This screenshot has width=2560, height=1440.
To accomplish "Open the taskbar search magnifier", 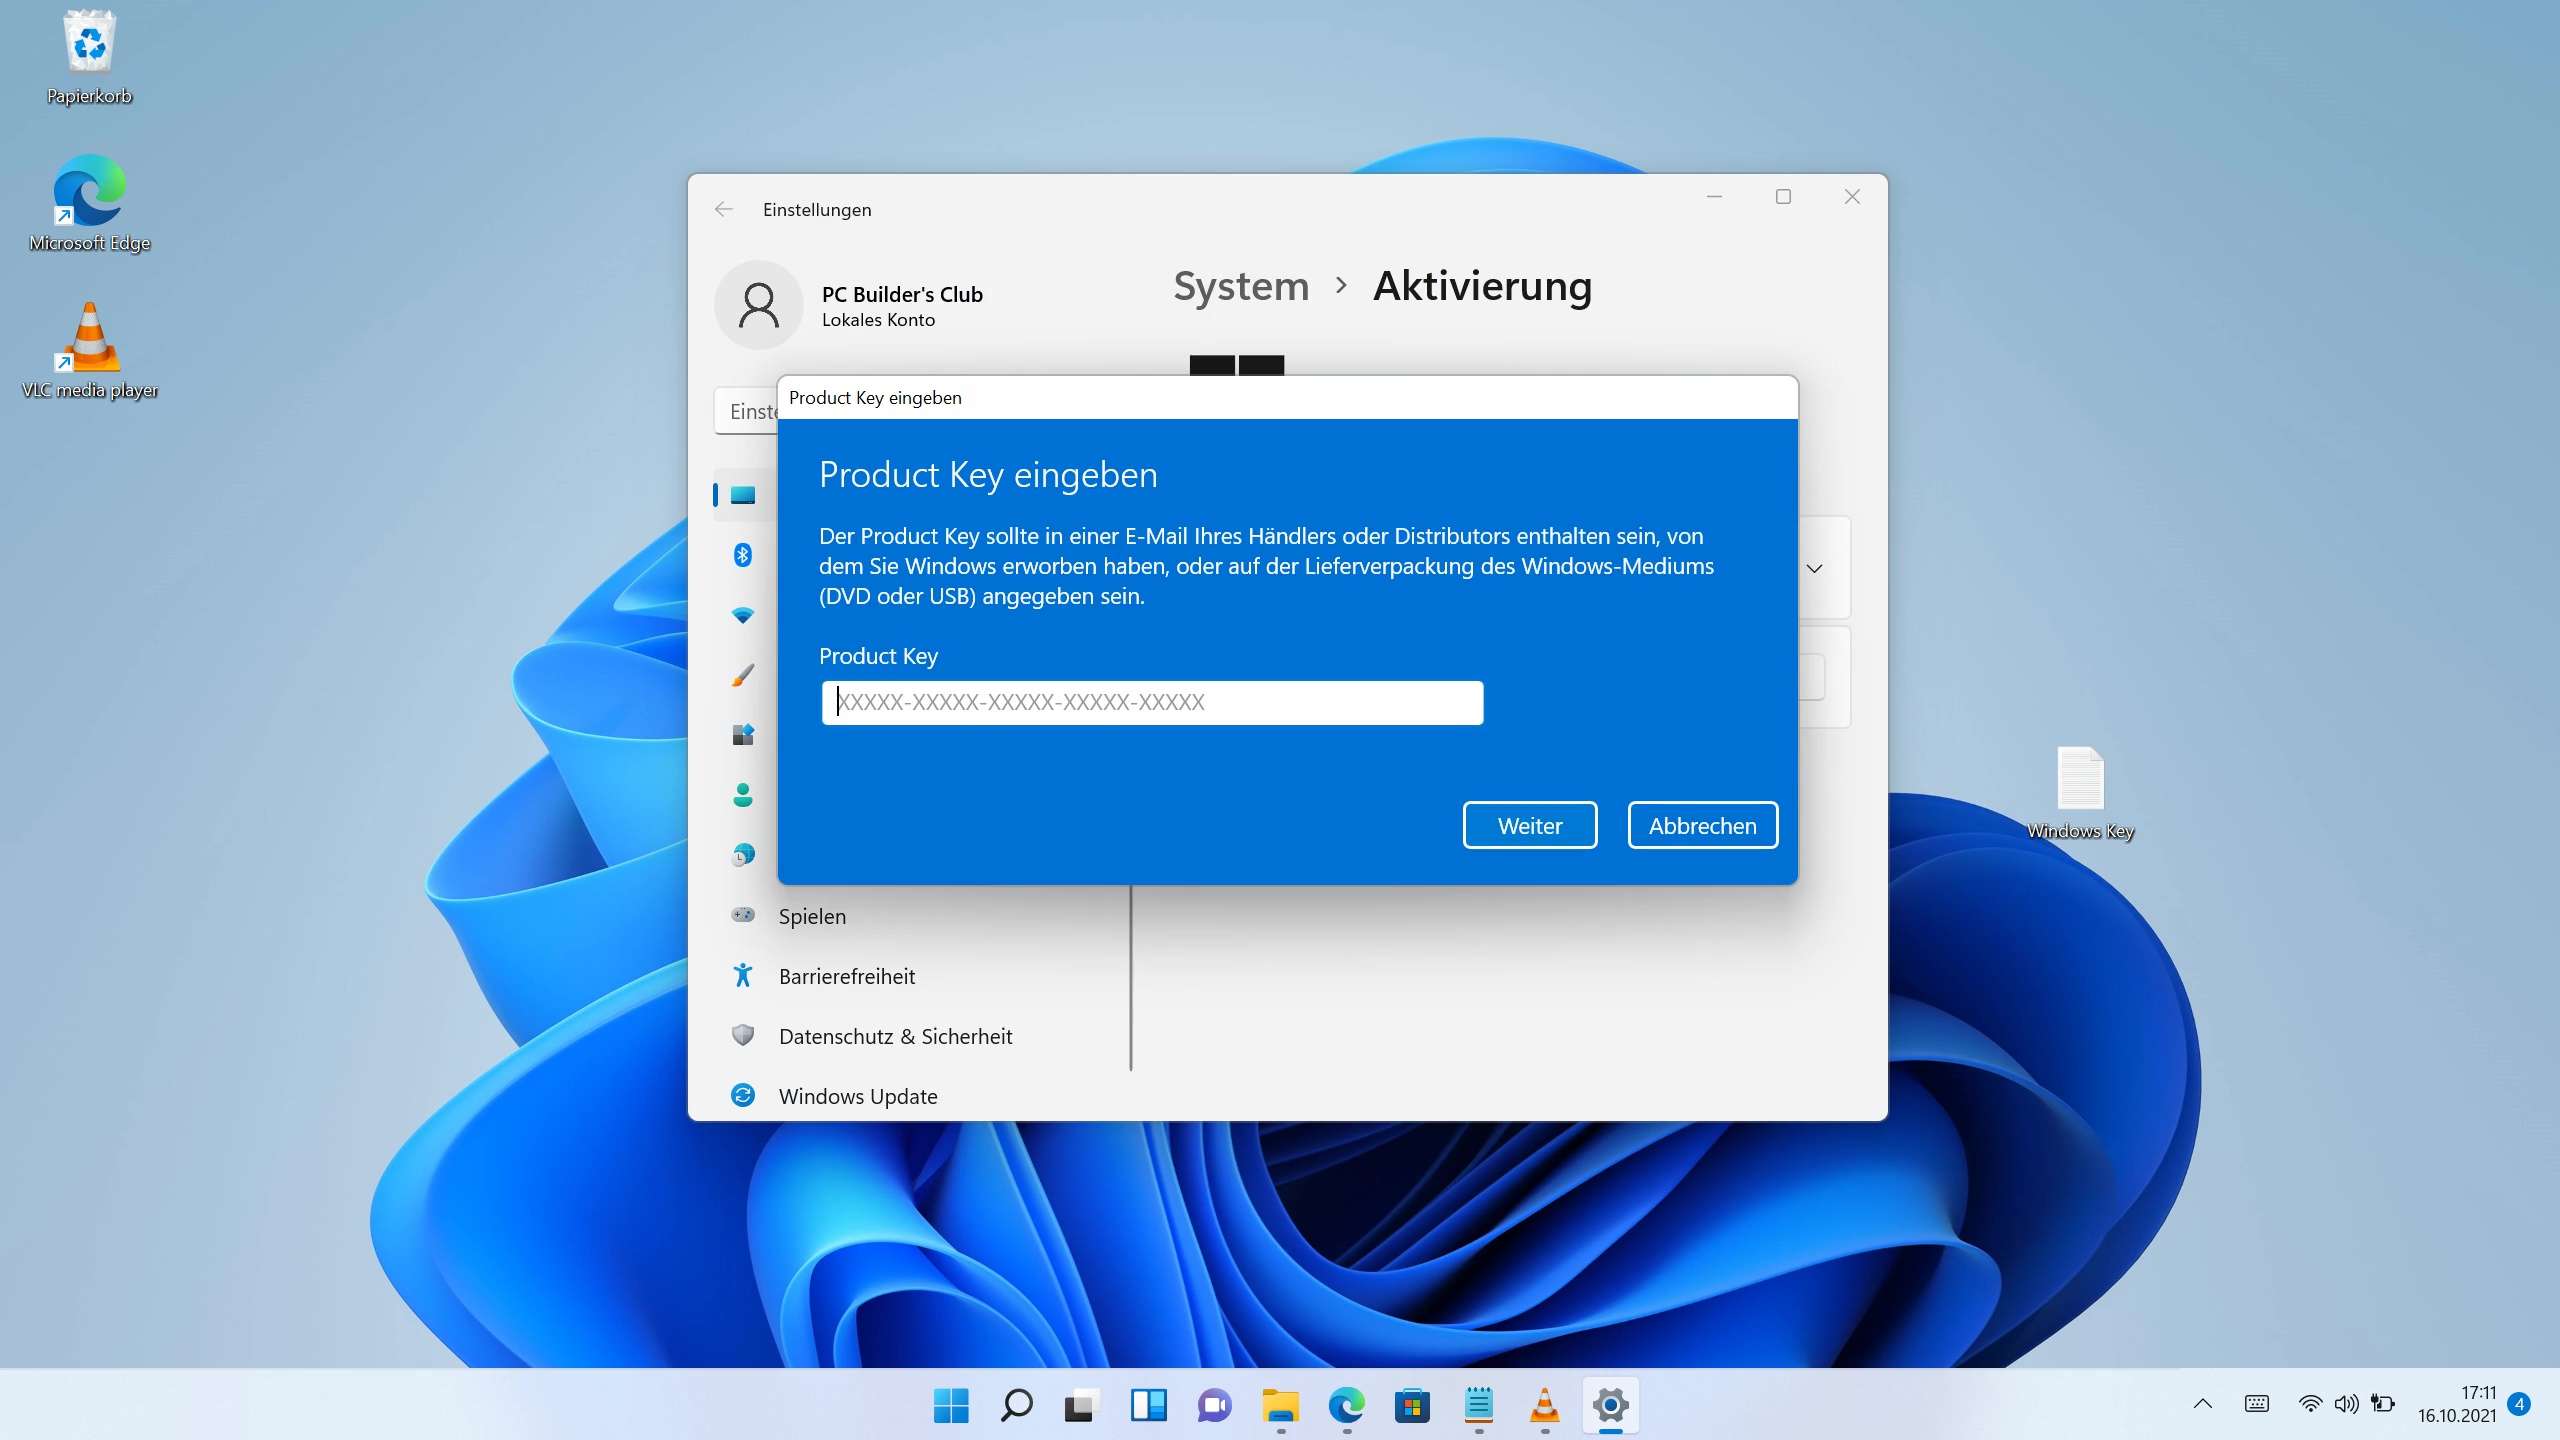I will tap(1016, 1405).
